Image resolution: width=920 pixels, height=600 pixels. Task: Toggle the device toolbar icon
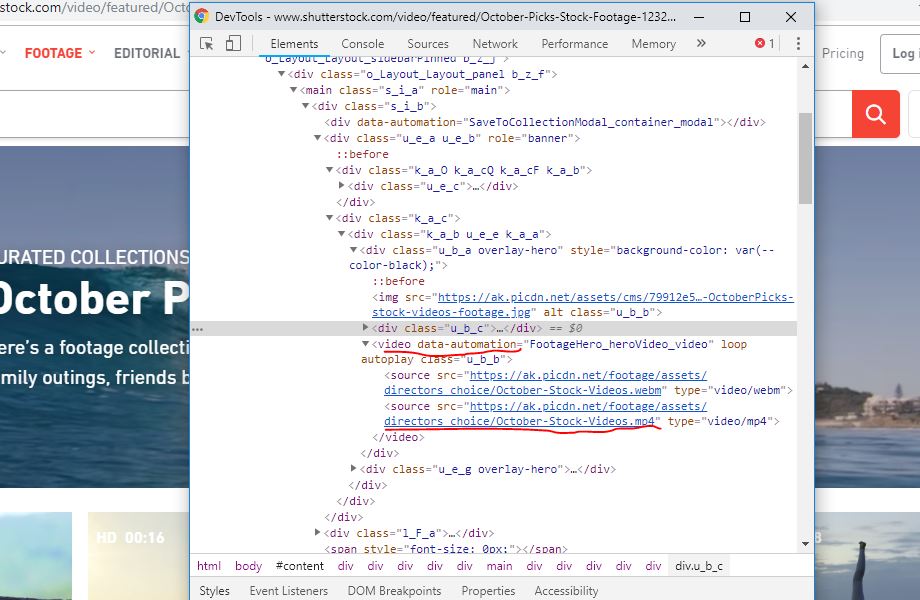[x=233, y=43]
